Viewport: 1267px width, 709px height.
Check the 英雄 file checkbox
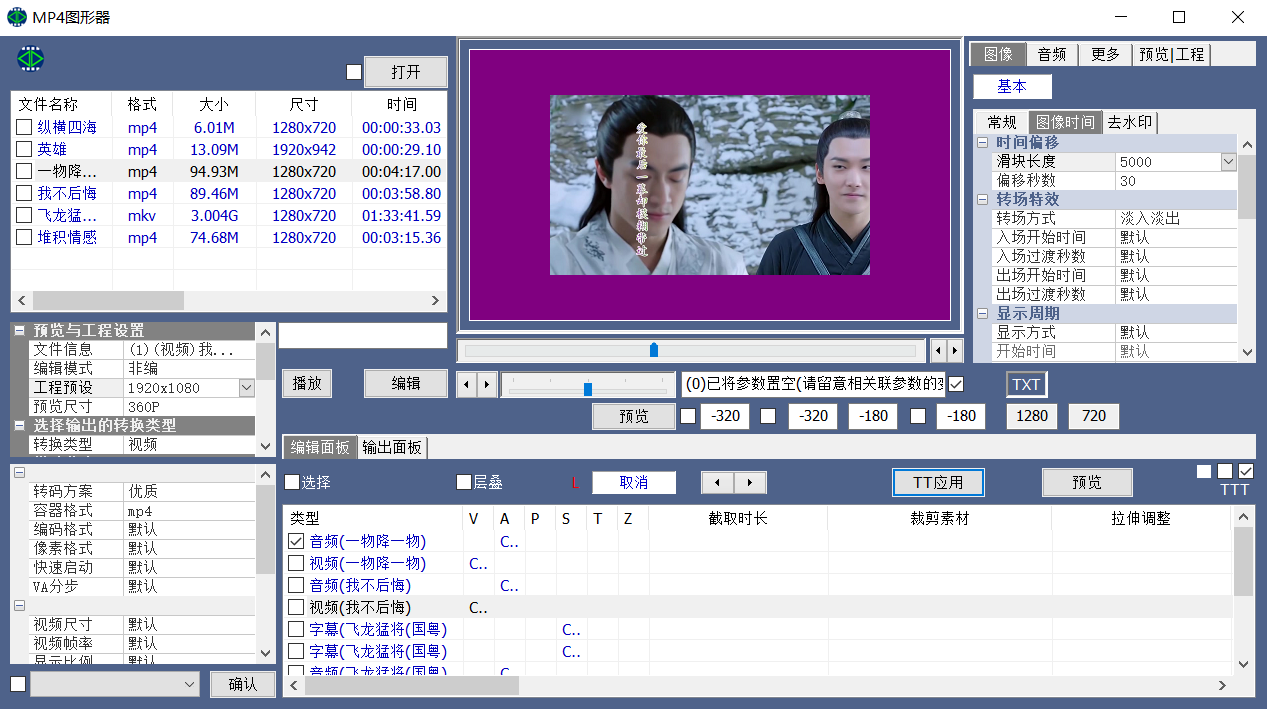[24, 149]
